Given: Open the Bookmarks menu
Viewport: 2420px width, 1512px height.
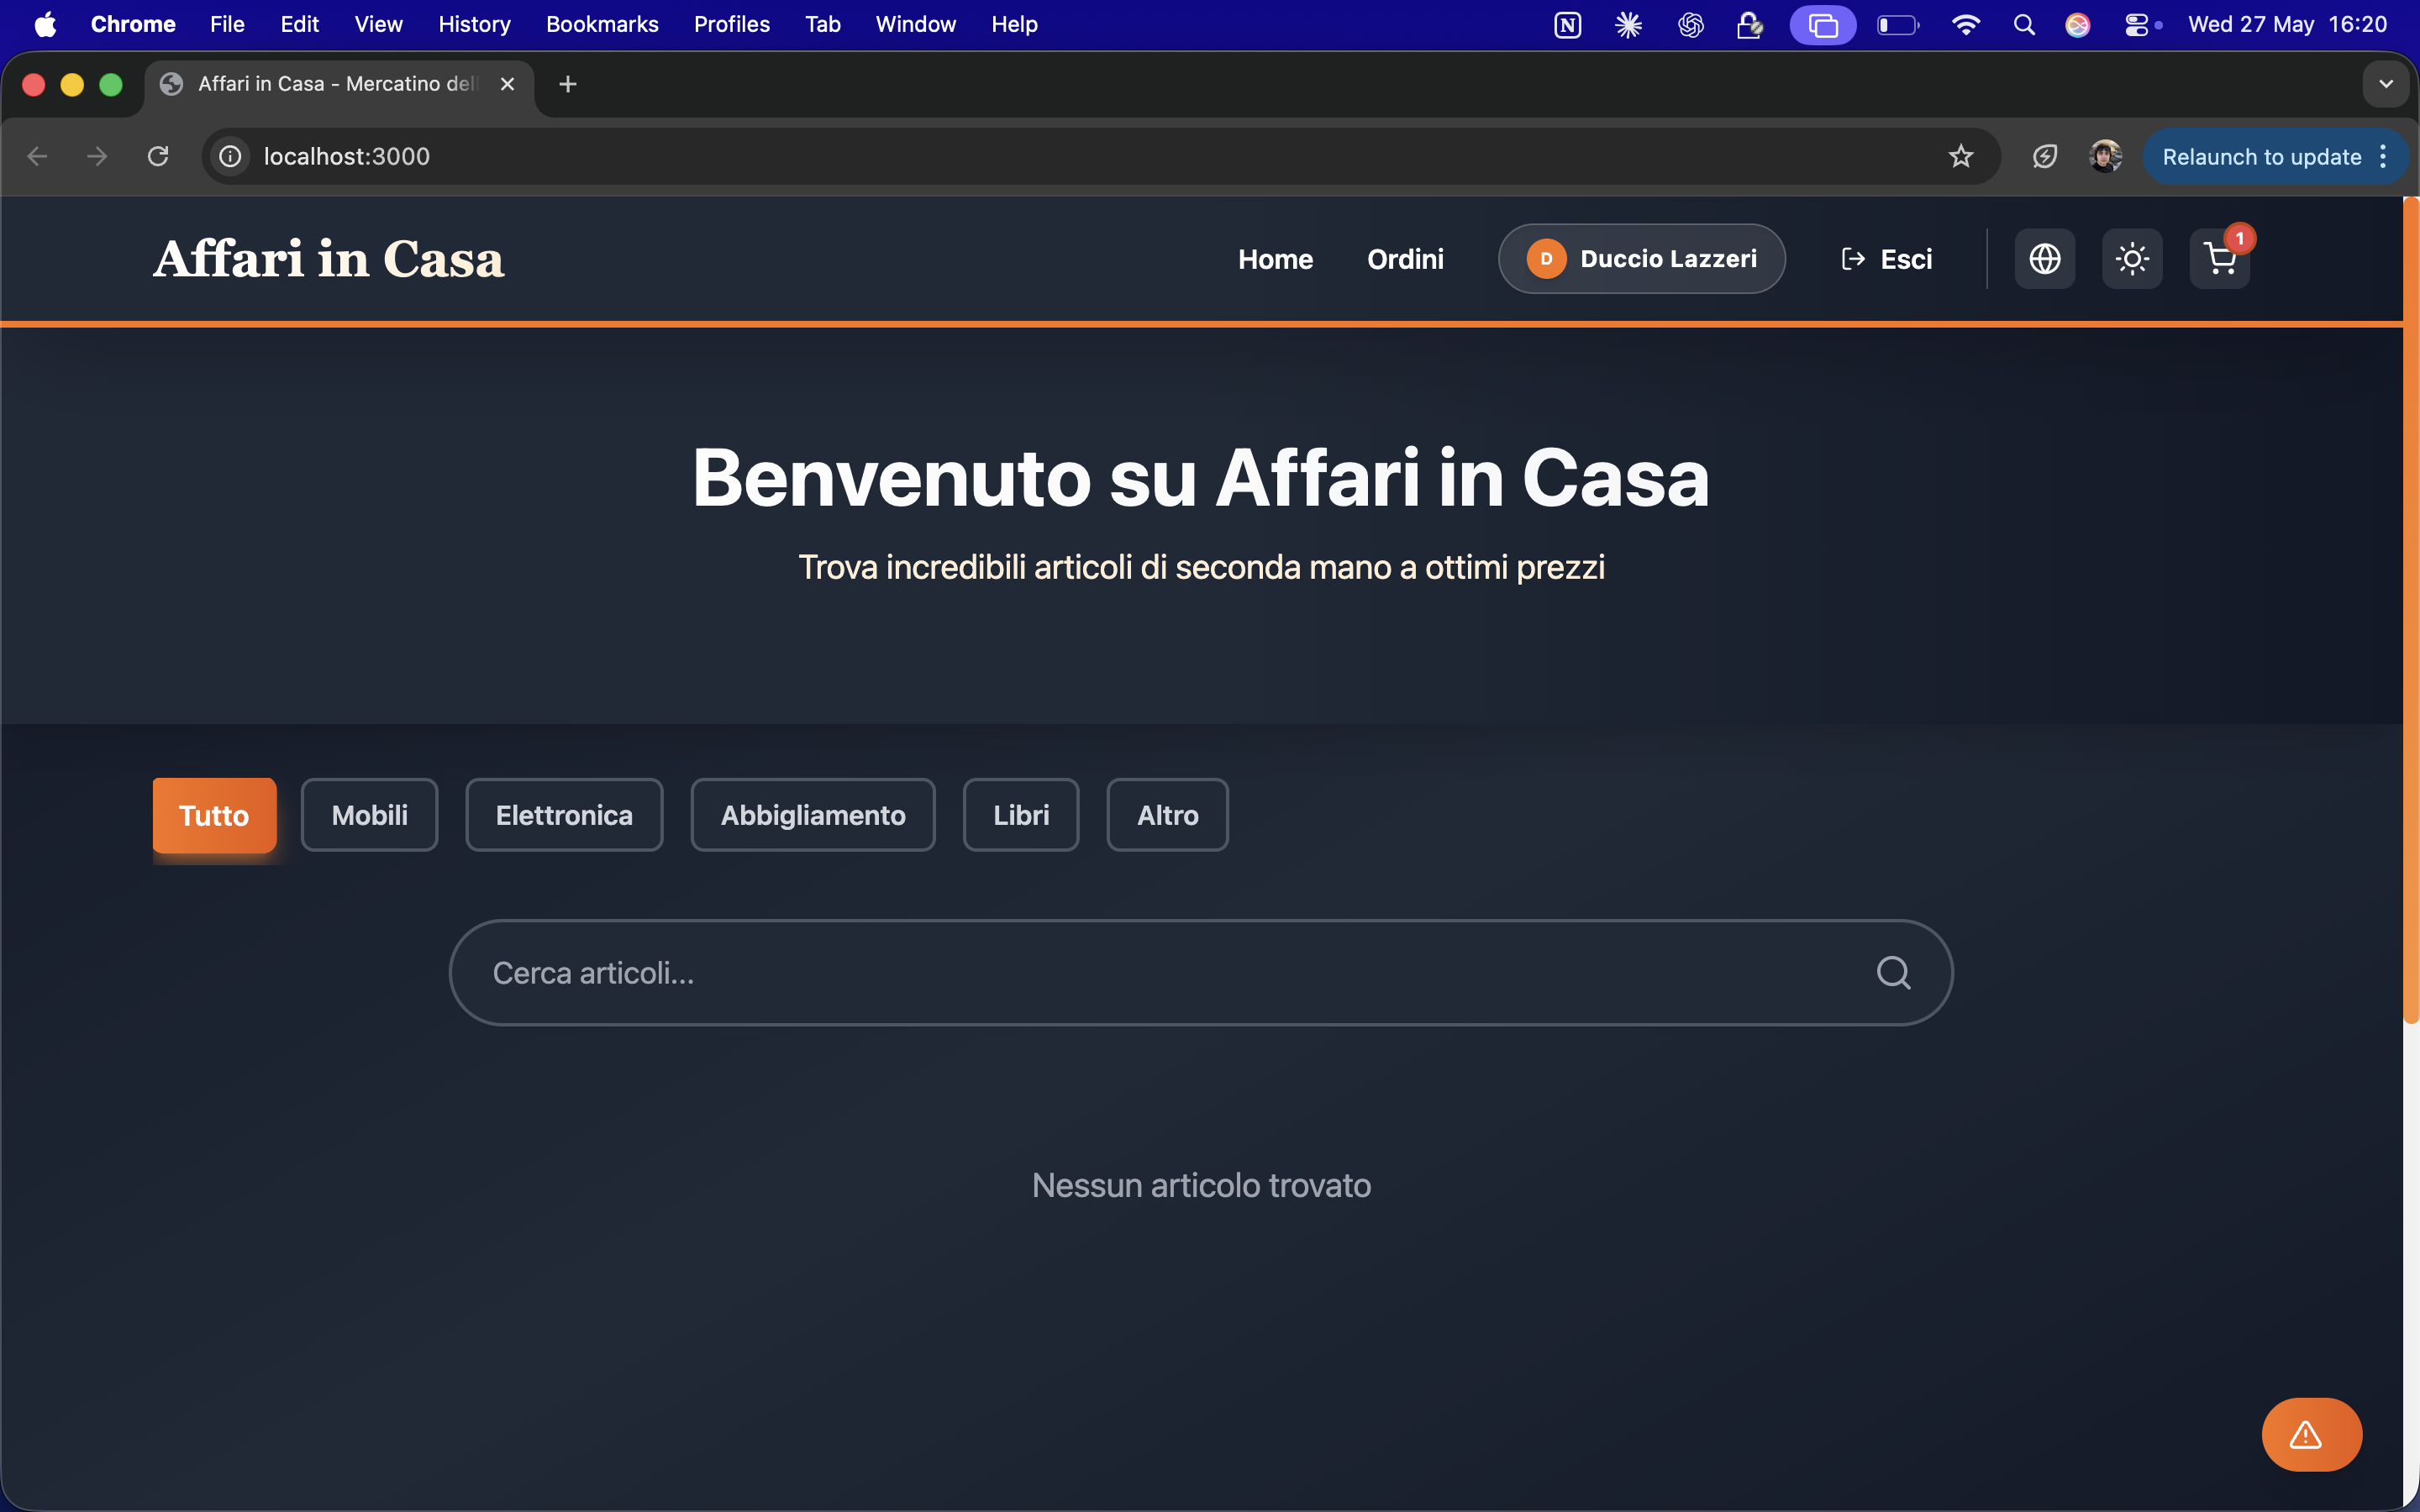Looking at the screenshot, I should (x=602, y=24).
